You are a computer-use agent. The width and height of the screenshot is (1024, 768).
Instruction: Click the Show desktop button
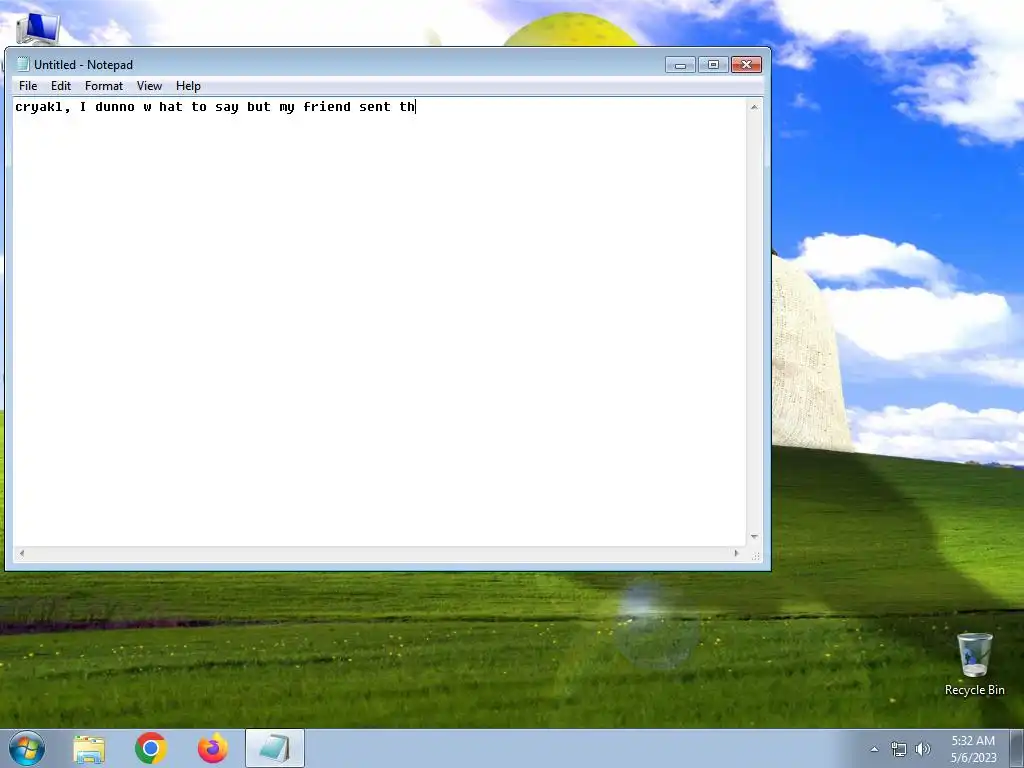click(1017, 748)
